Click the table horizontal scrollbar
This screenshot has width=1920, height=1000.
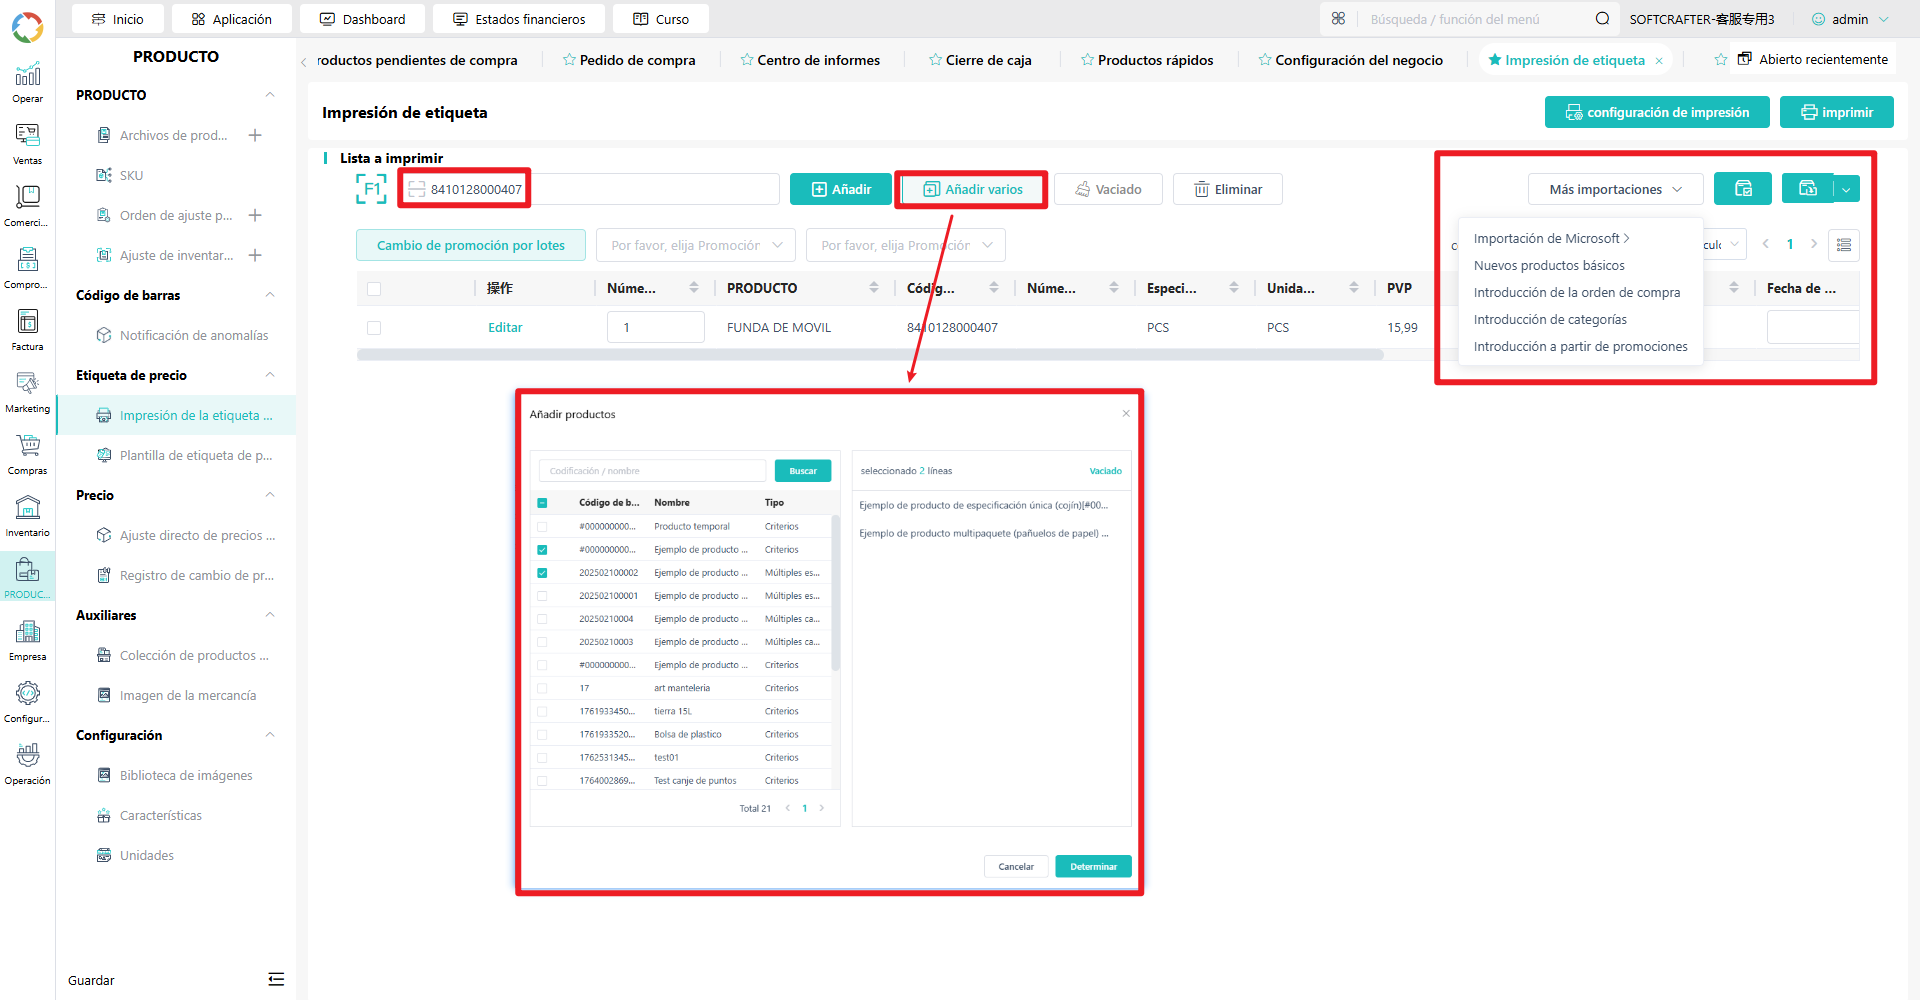coord(870,355)
